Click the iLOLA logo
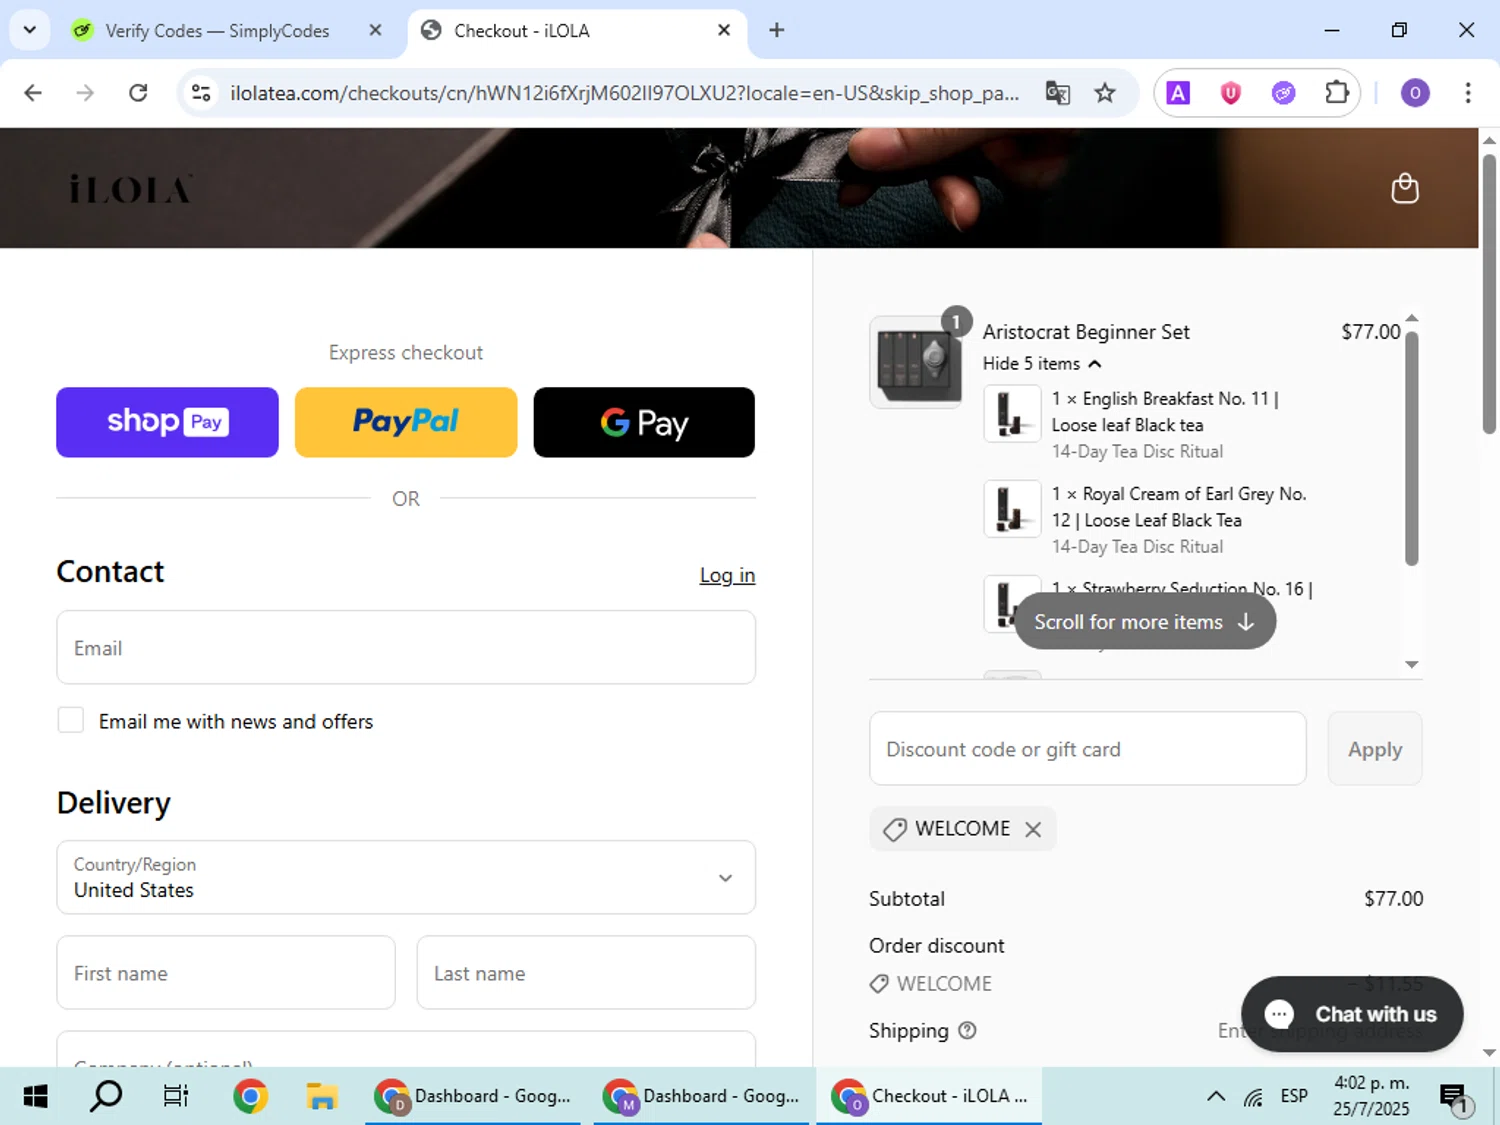Viewport: 1500px width, 1125px height. 130,188
